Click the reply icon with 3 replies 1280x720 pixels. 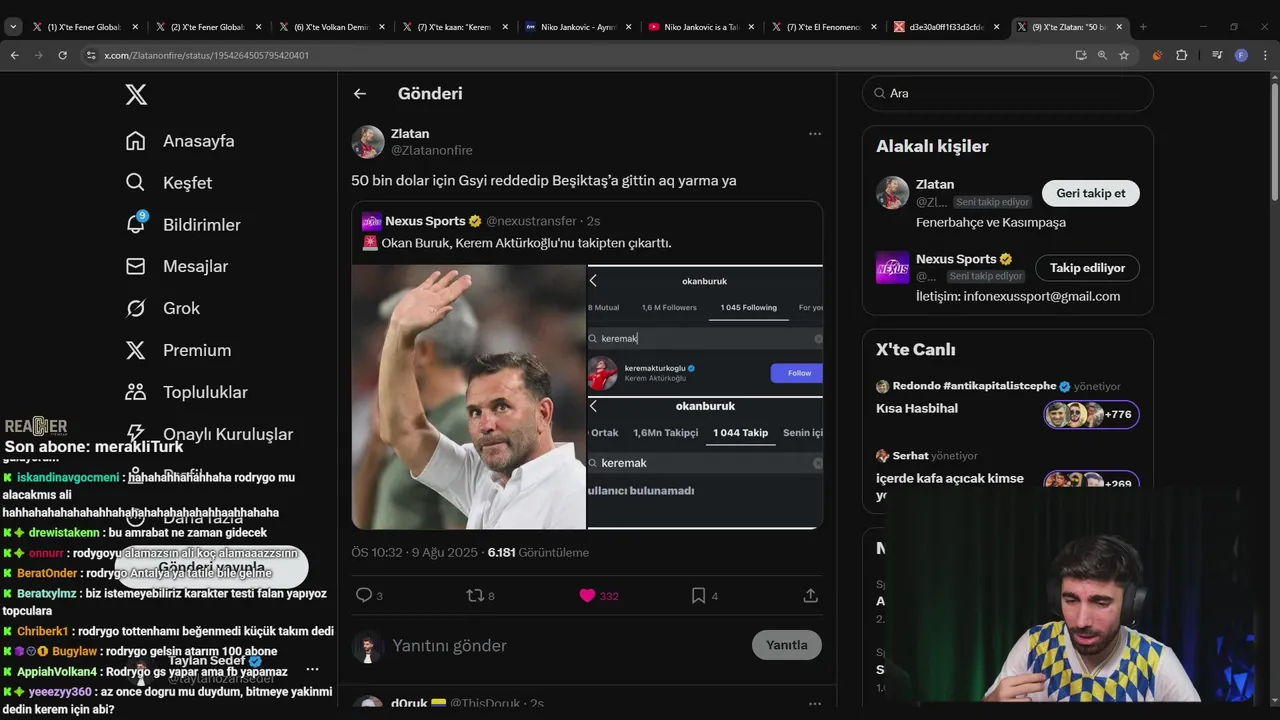pos(364,595)
